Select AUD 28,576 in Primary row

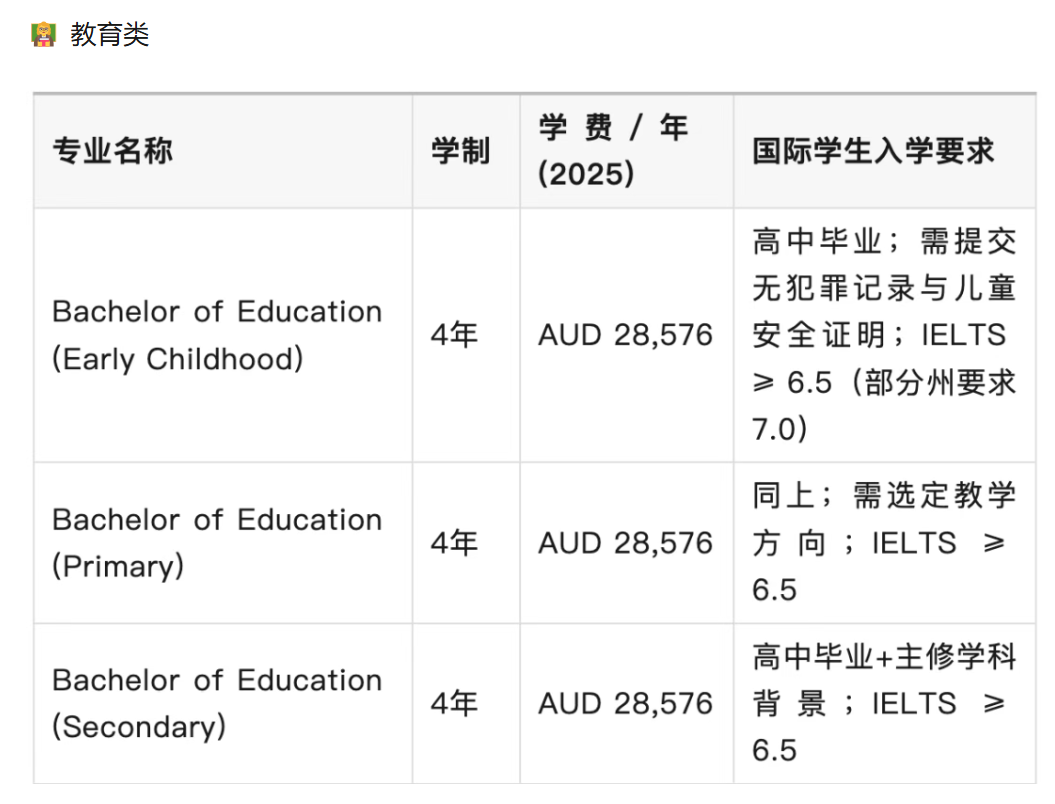(625, 543)
